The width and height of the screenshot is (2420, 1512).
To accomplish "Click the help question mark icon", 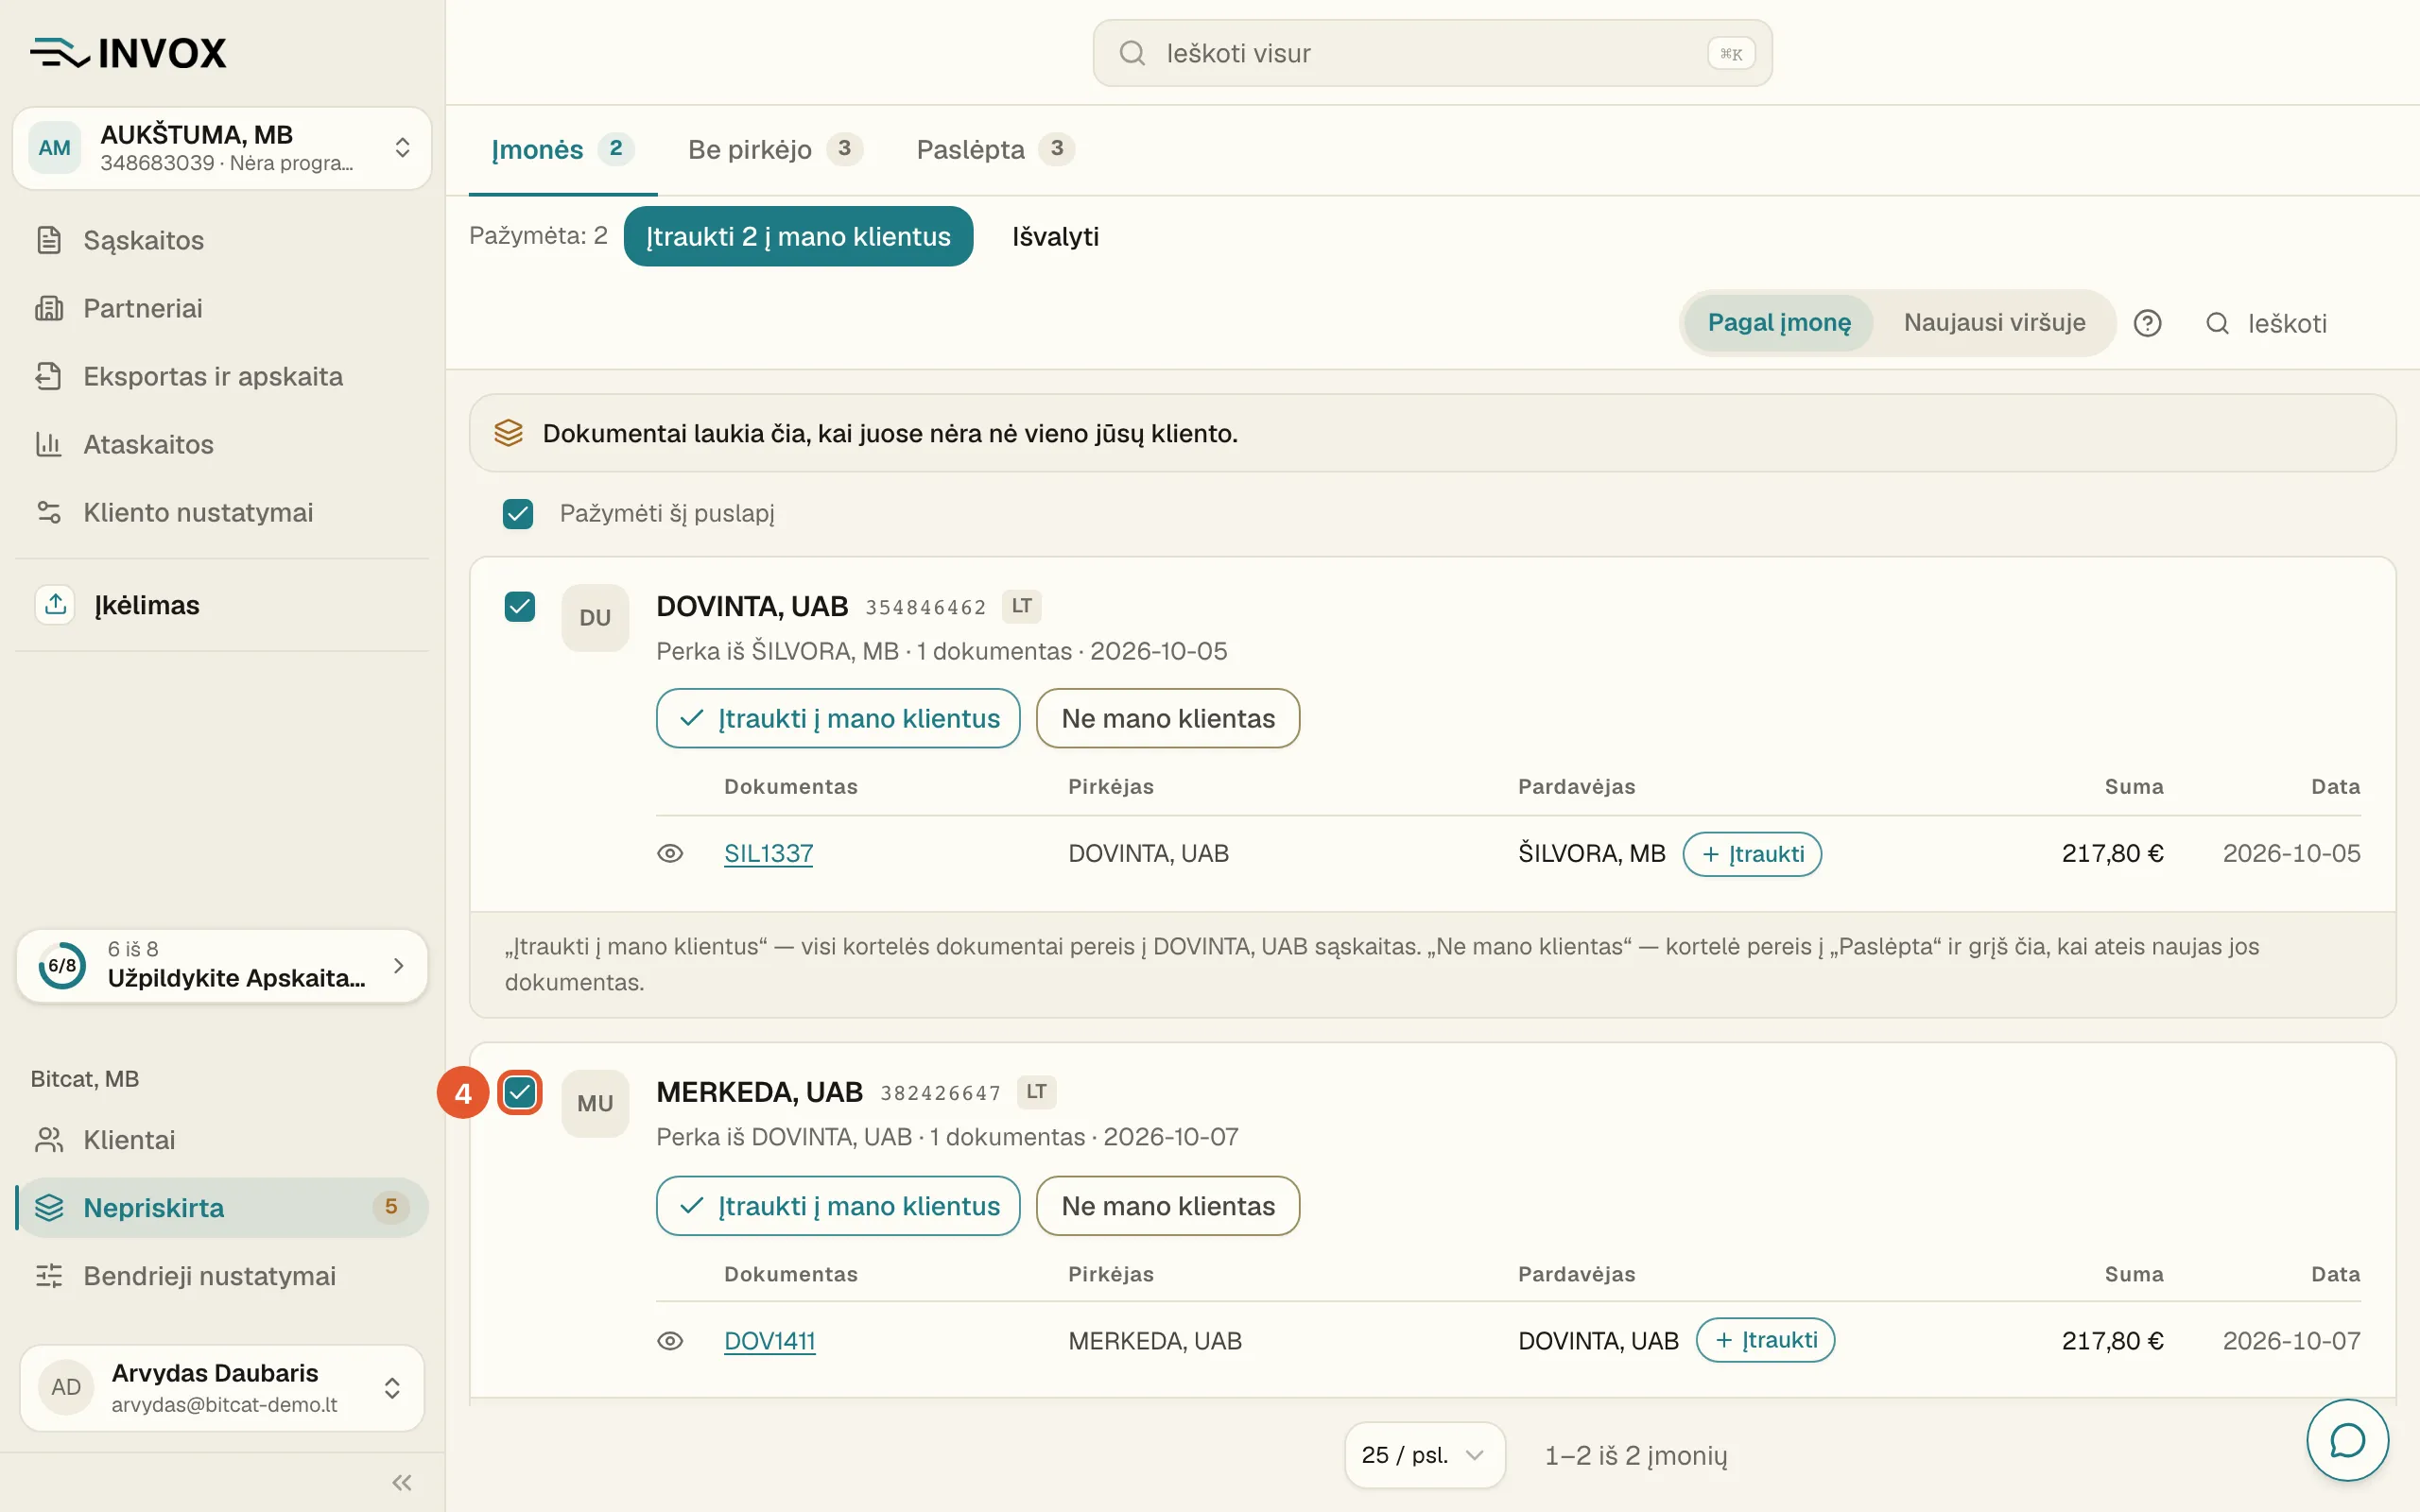I will coord(2147,323).
